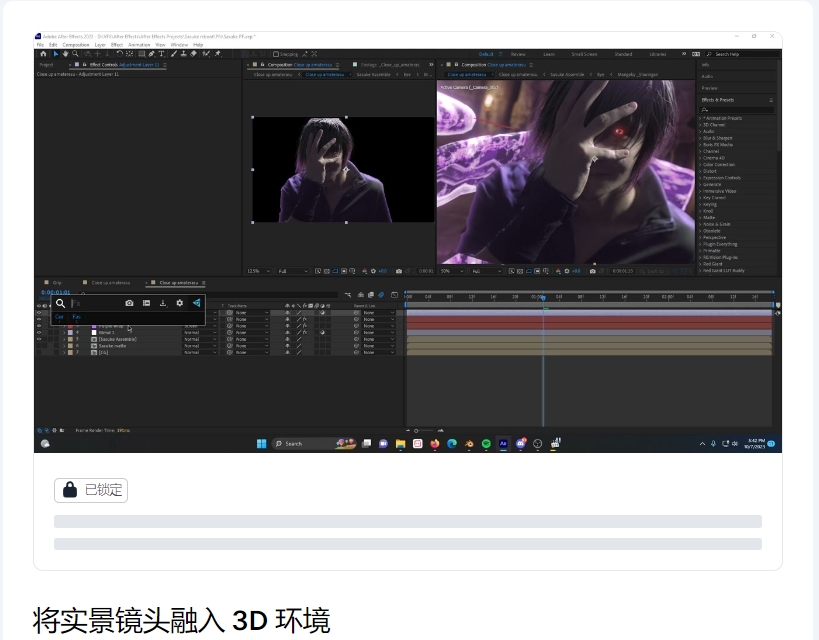Open FX Console settings gear

click(180, 303)
